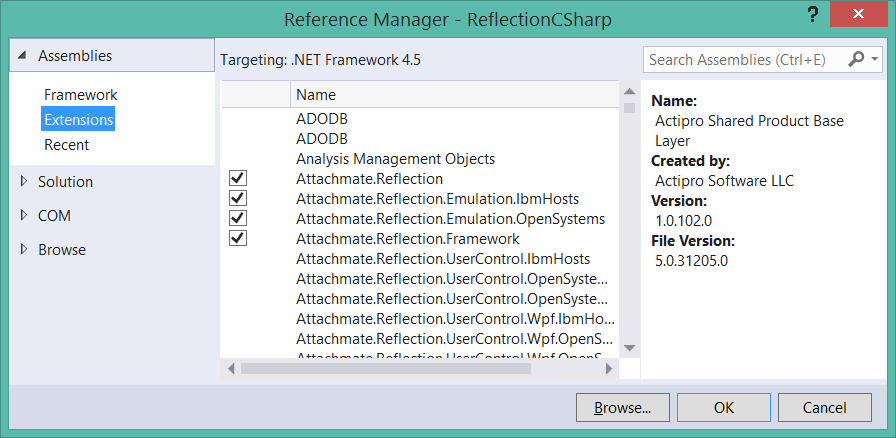
Task: Click the Cancel button
Action: coord(825,408)
